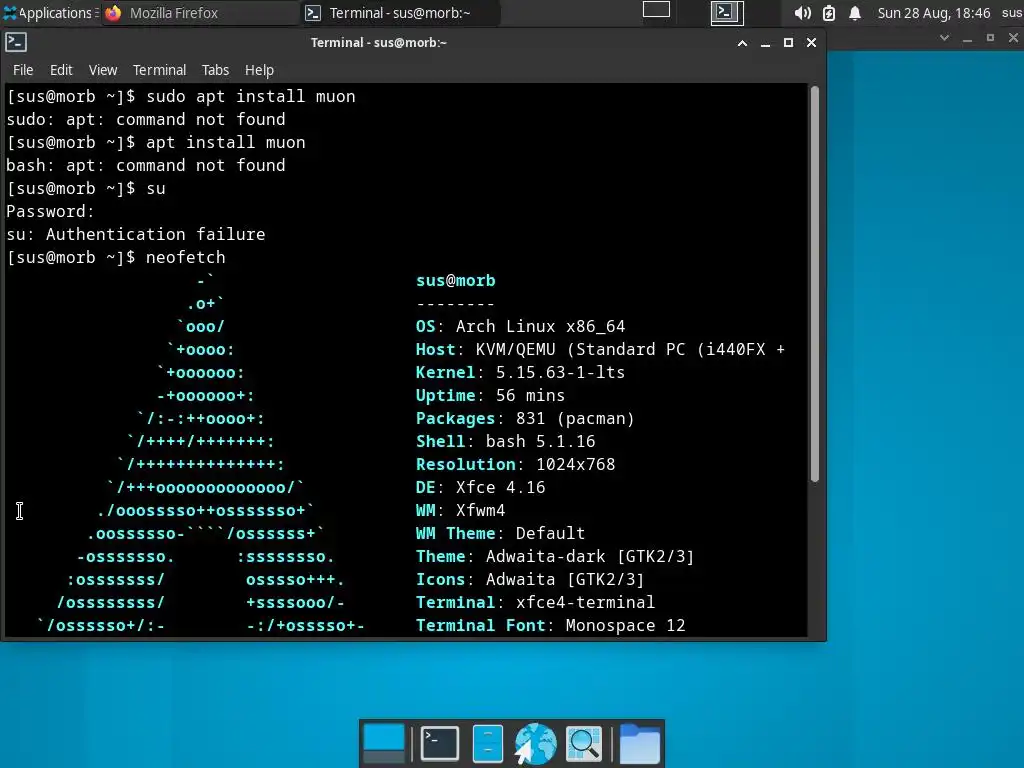Click 'Icons: Adwaita [GTK2/3]' line
Image resolution: width=1024 pixels, height=768 pixels.
[x=530, y=580]
